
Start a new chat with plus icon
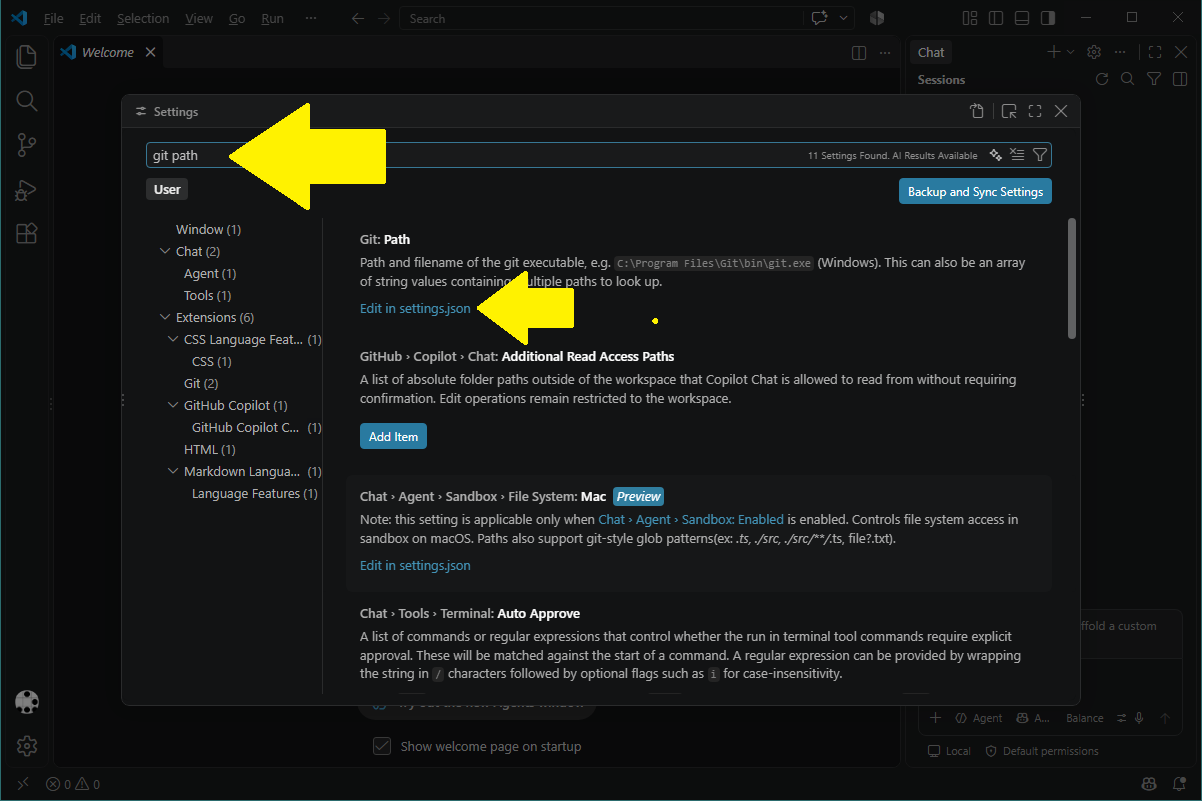pyautogui.click(x=1053, y=52)
